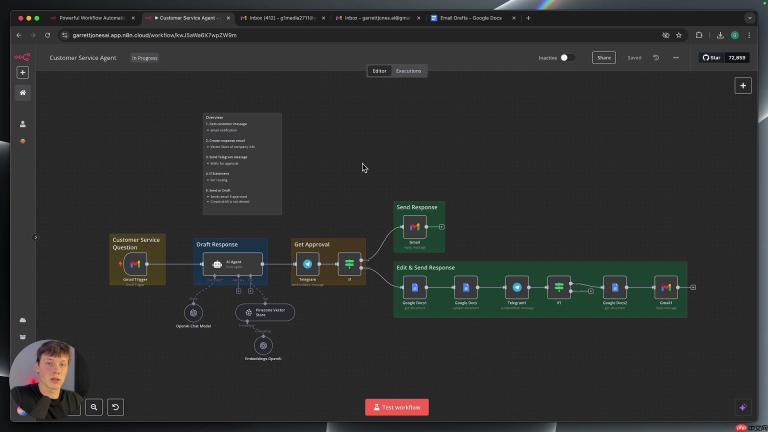Click the Draft Response sticky title

click(217, 244)
